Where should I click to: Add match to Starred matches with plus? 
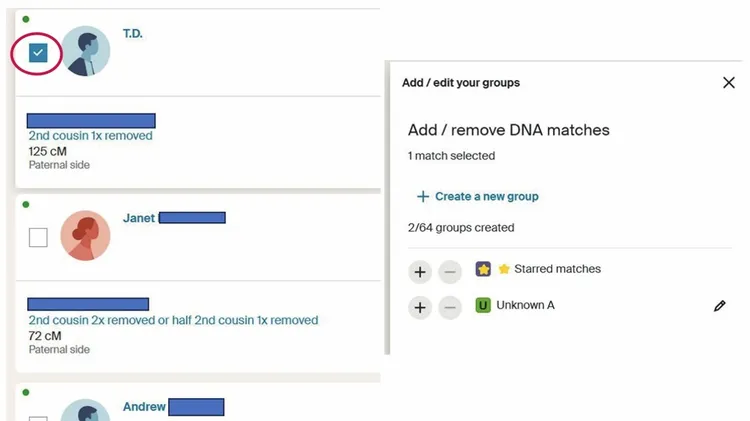pos(420,271)
